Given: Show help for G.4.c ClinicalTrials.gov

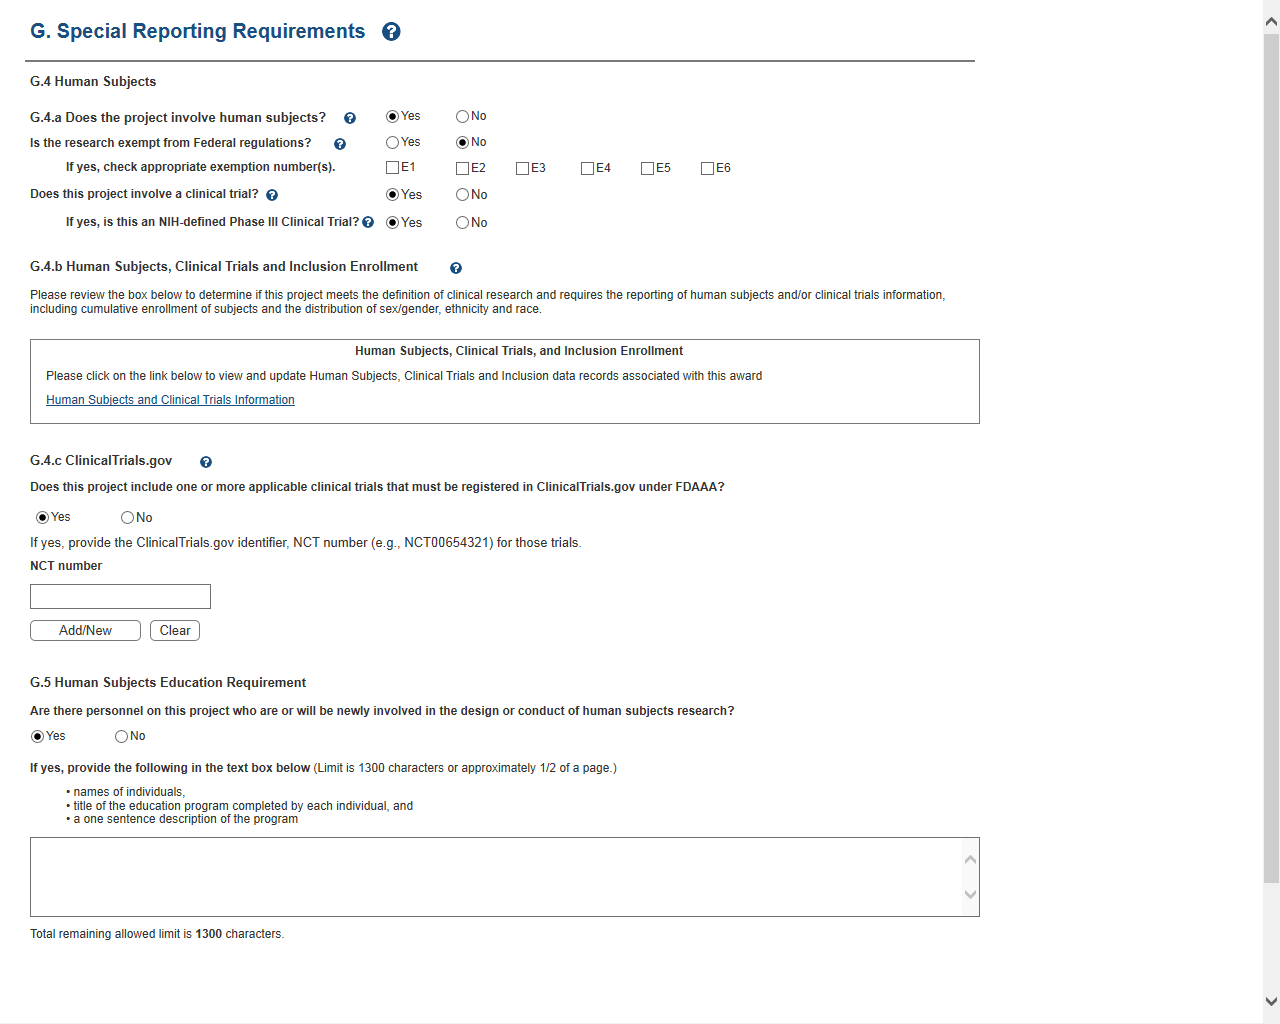Looking at the screenshot, I should pyautogui.click(x=206, y=462).
